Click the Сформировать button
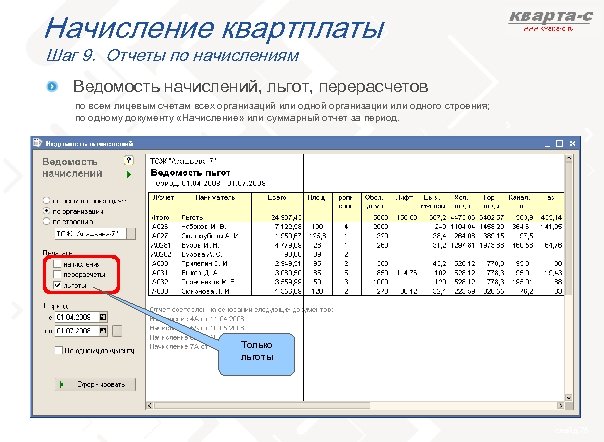The image size is (604, 442). (96, 384)
